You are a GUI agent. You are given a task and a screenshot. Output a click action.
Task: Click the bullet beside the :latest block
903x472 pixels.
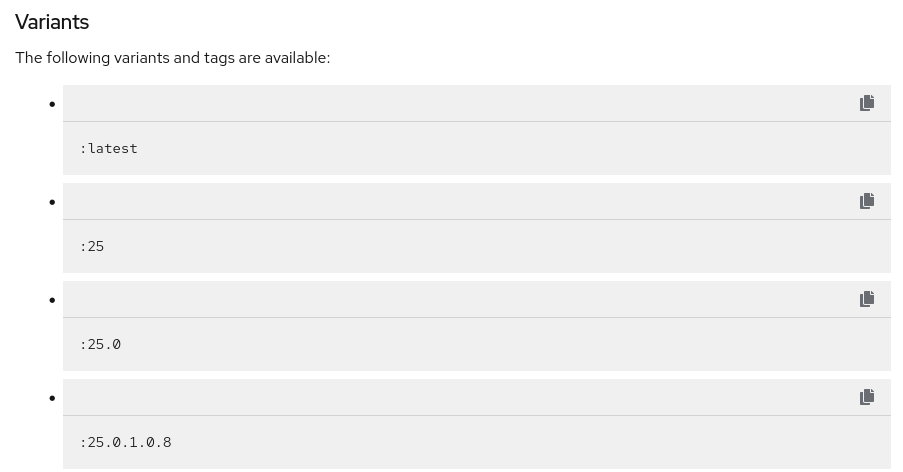(x=52, y=104)
